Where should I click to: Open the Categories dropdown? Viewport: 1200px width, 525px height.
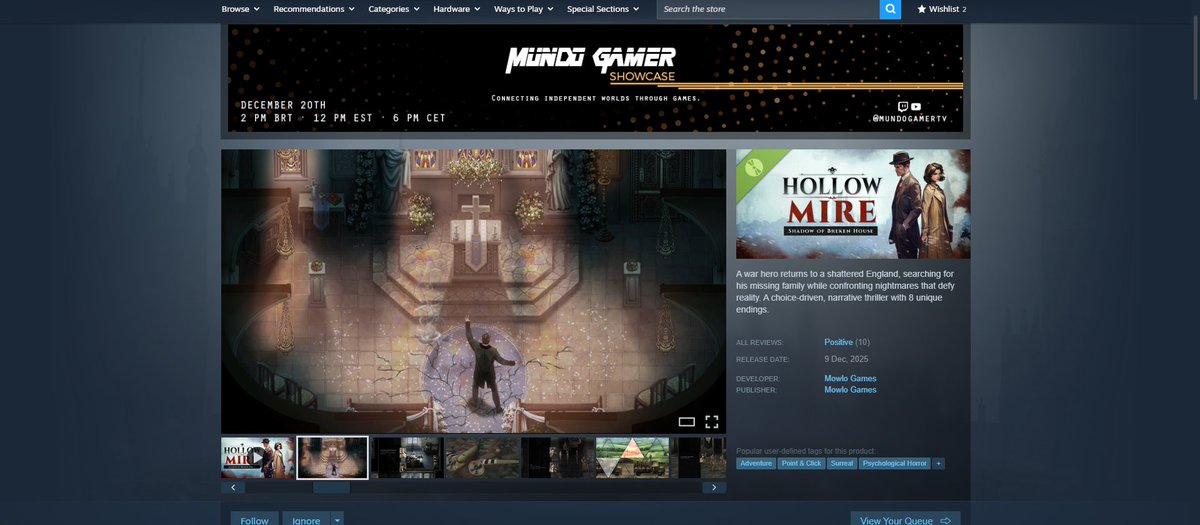click(x=394, y=9)
